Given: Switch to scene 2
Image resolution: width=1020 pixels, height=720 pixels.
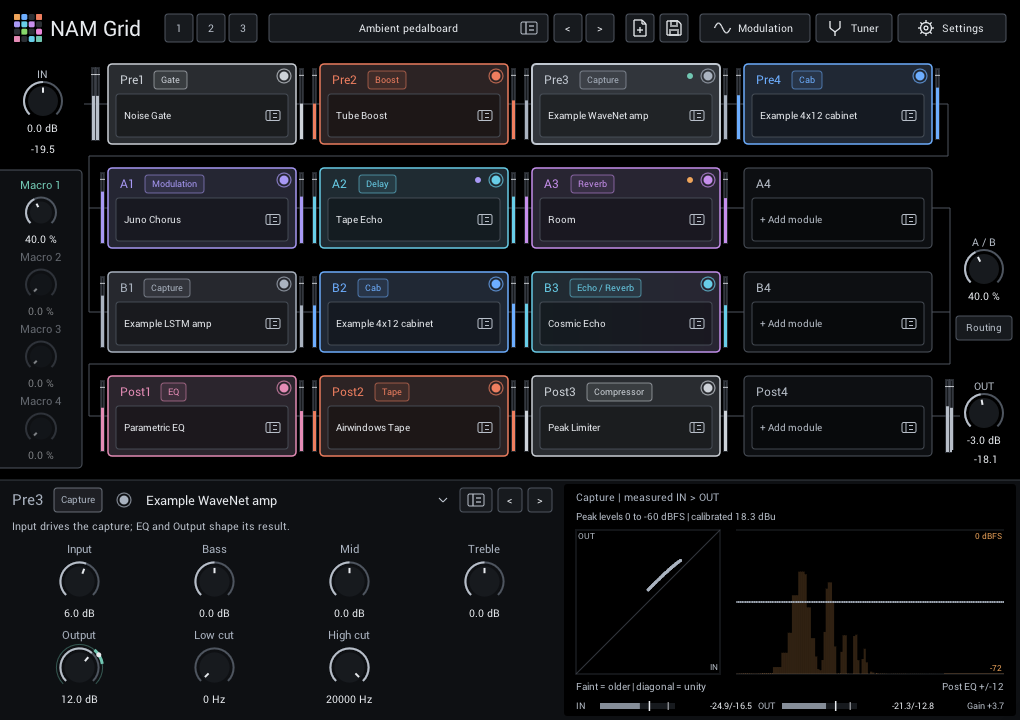Looking at the screenshot, I should 211,28.
